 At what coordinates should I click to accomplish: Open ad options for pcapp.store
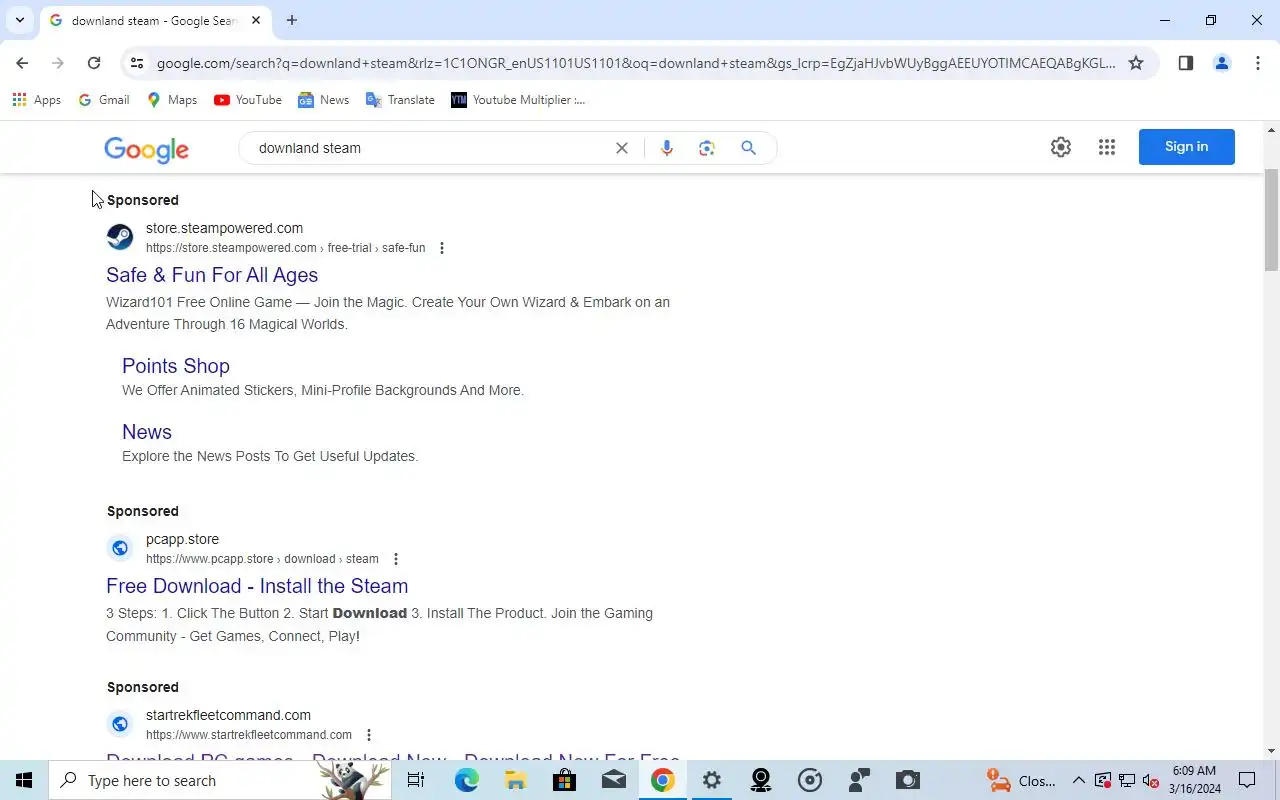396,559
